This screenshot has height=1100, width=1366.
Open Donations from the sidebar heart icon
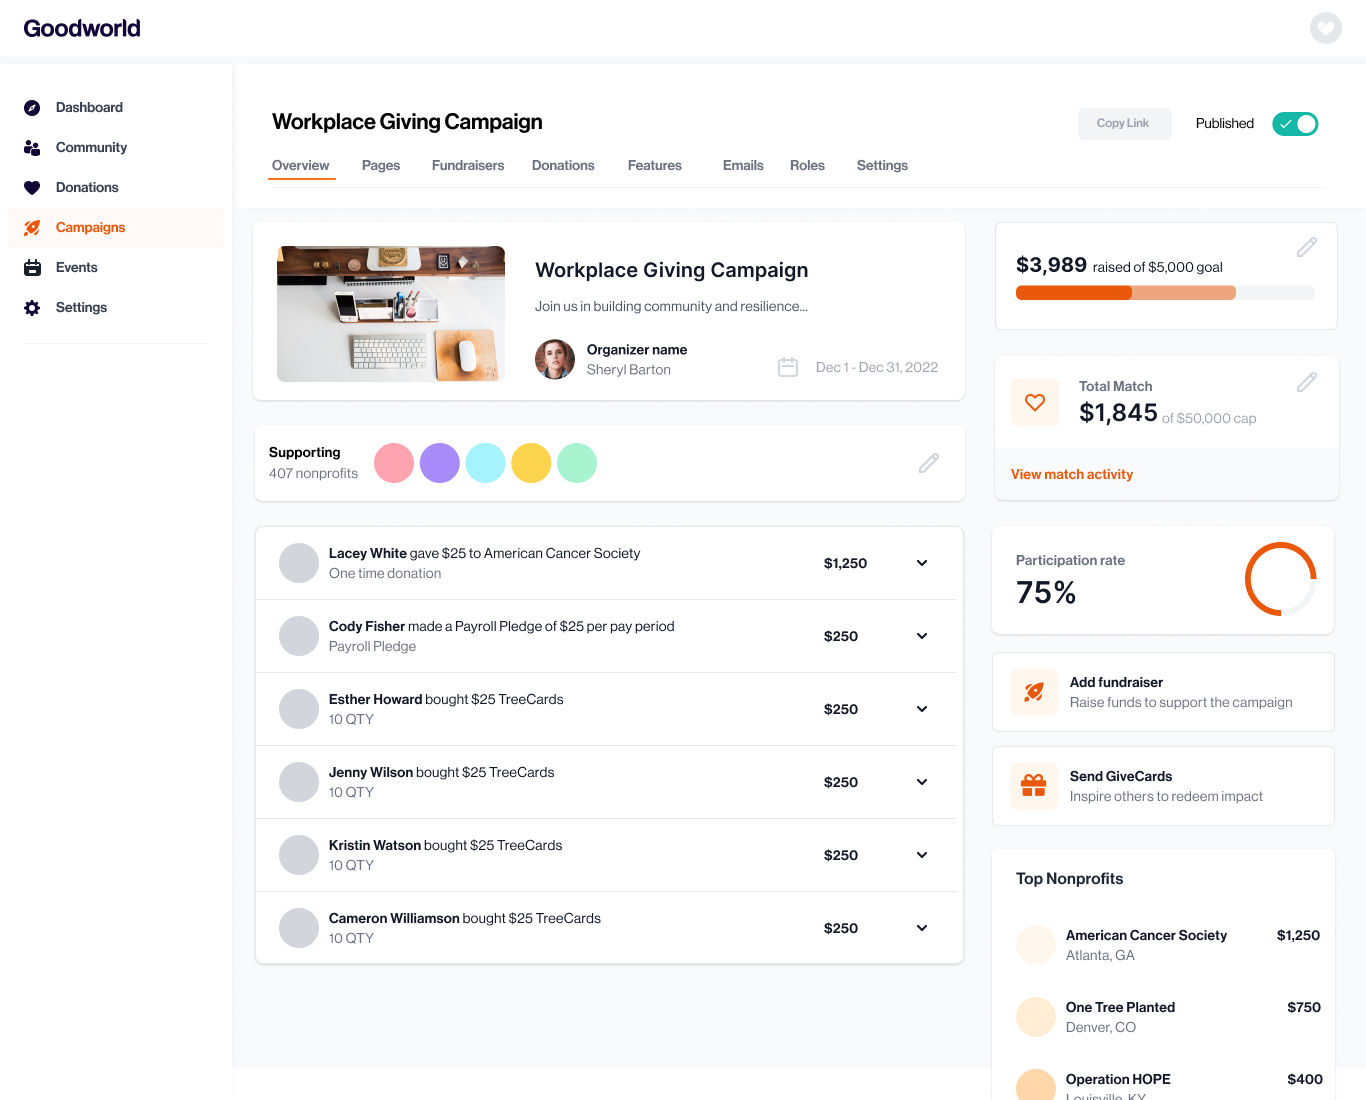(33, 187)
